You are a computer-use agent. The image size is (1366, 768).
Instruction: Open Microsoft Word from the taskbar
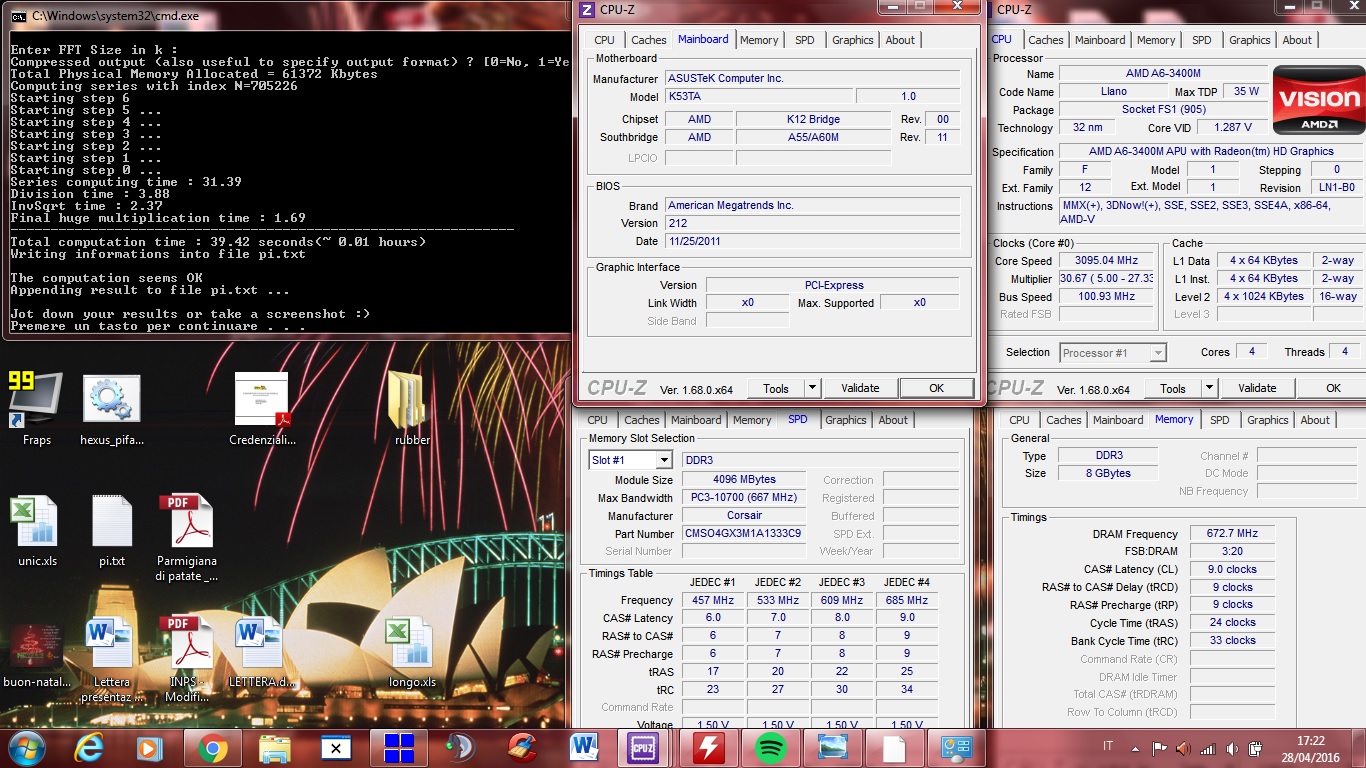[583, 747]
